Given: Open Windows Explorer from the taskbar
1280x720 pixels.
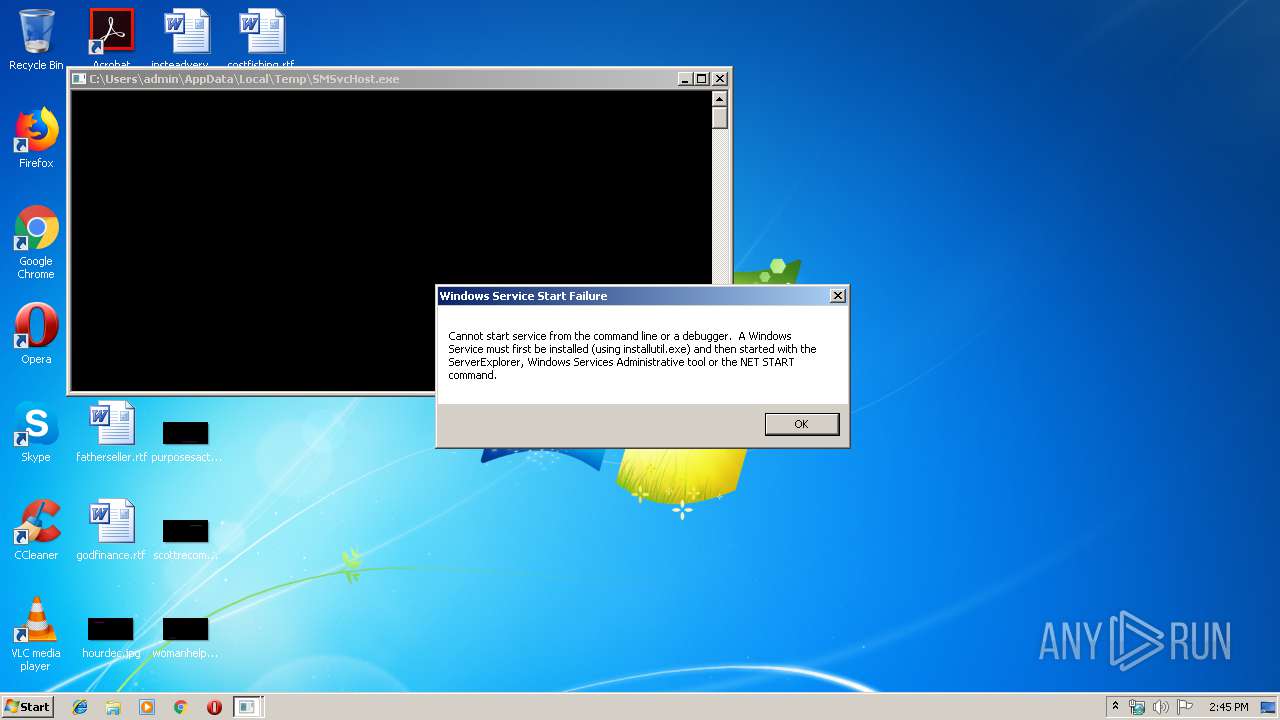Looking at the screenshot, I should coord(113,707).
